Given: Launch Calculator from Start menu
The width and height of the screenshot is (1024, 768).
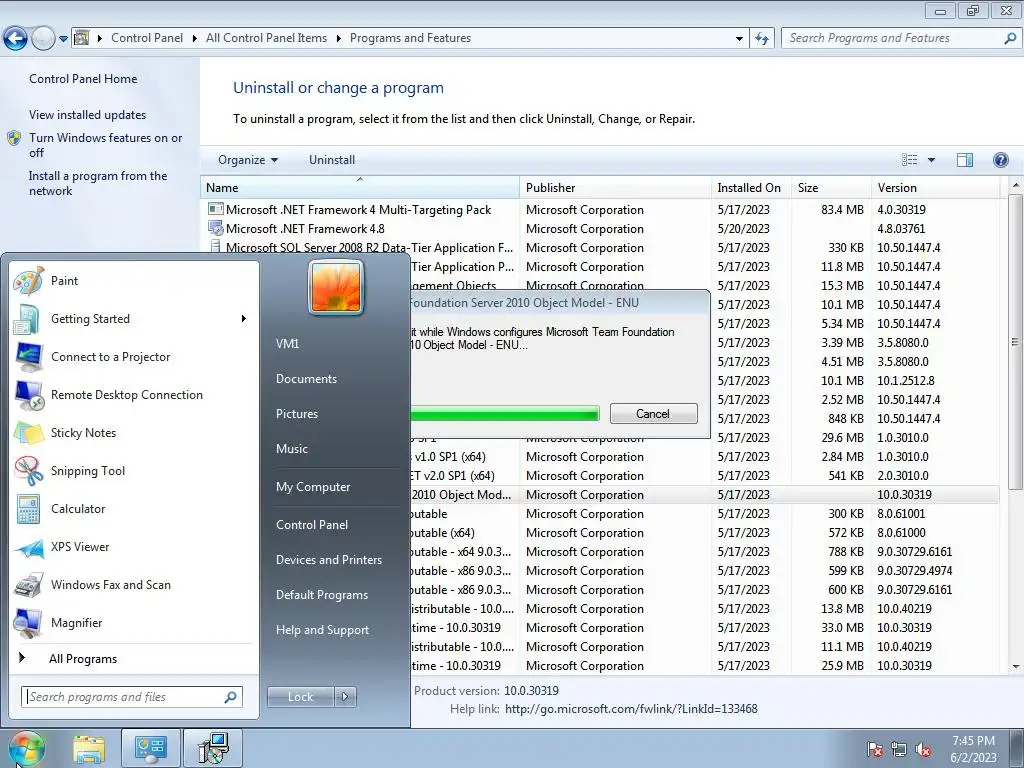Looking at the screenshot, I should coord(134,509).
